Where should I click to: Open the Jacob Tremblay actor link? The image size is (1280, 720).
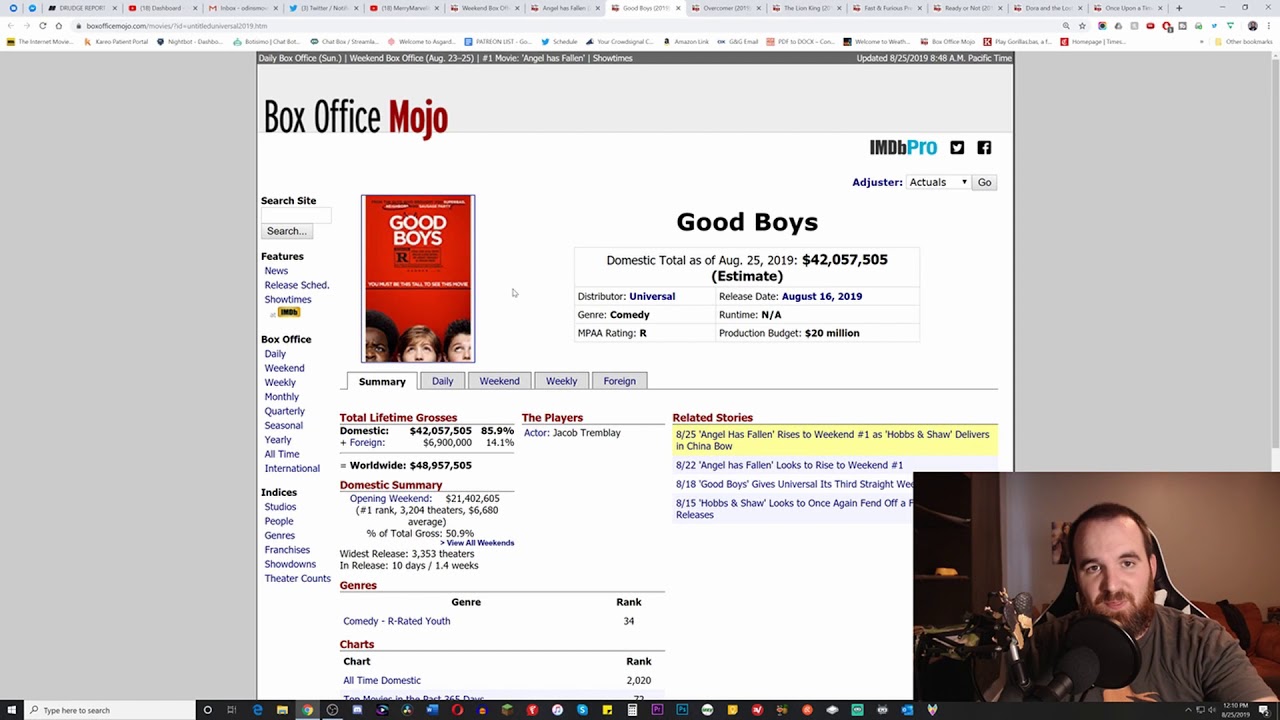[586, 433]
